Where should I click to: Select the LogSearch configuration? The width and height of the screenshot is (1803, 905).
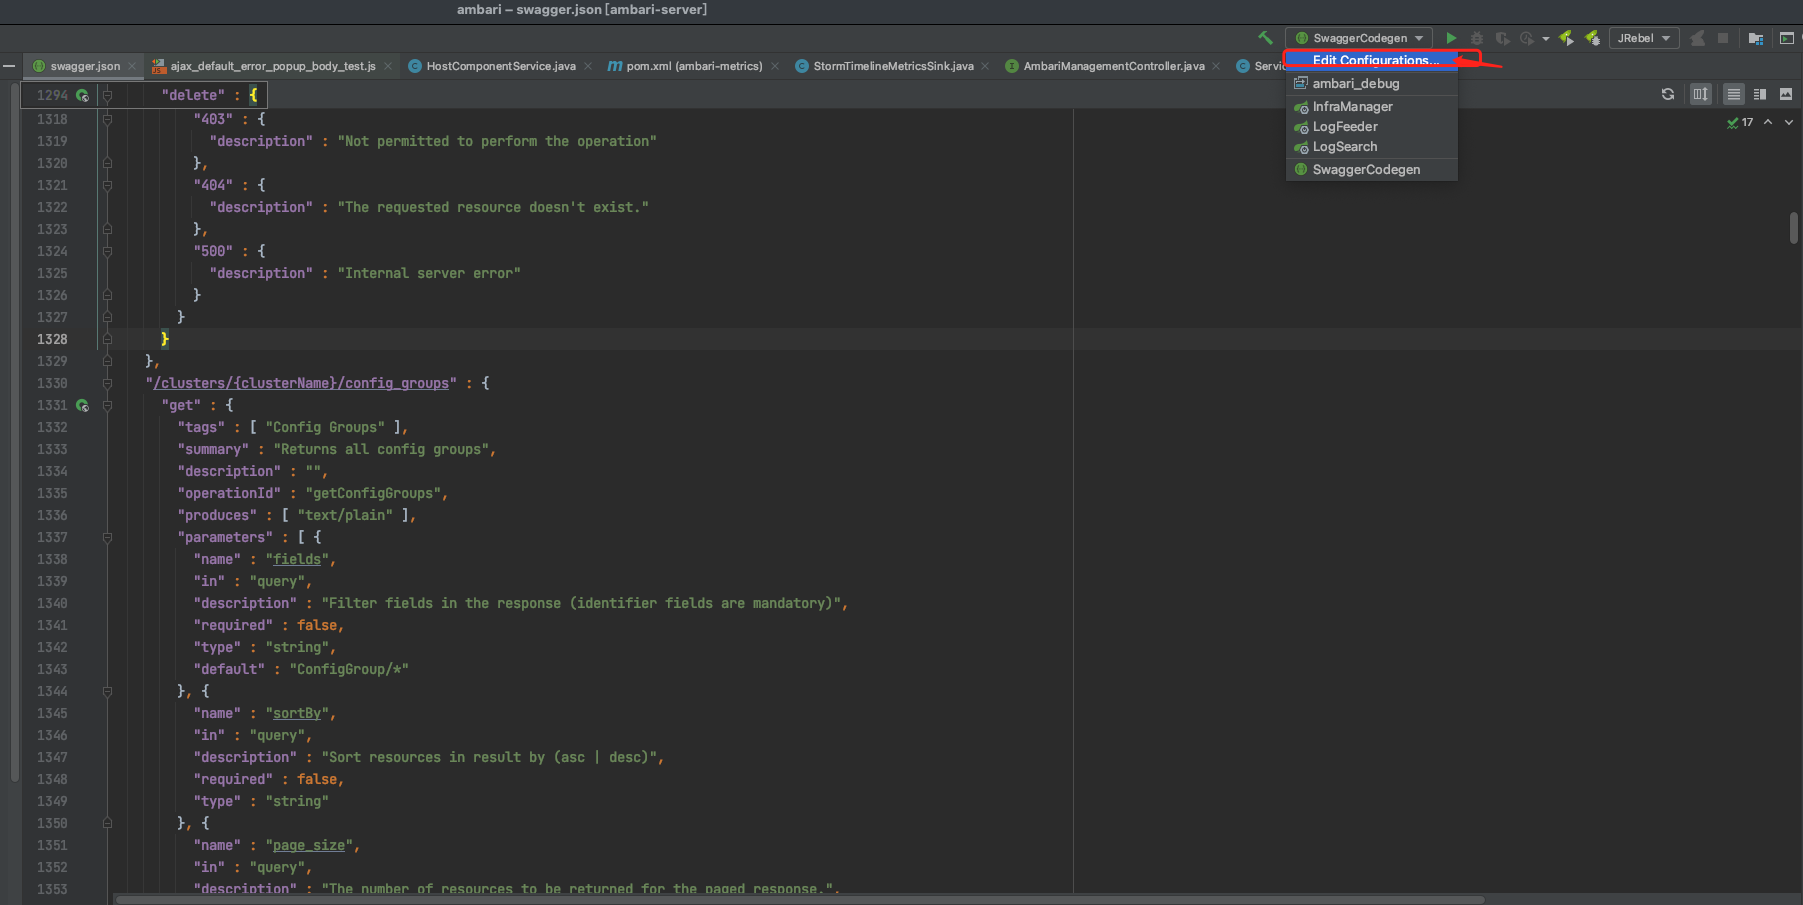click(x=1371, y=146)
